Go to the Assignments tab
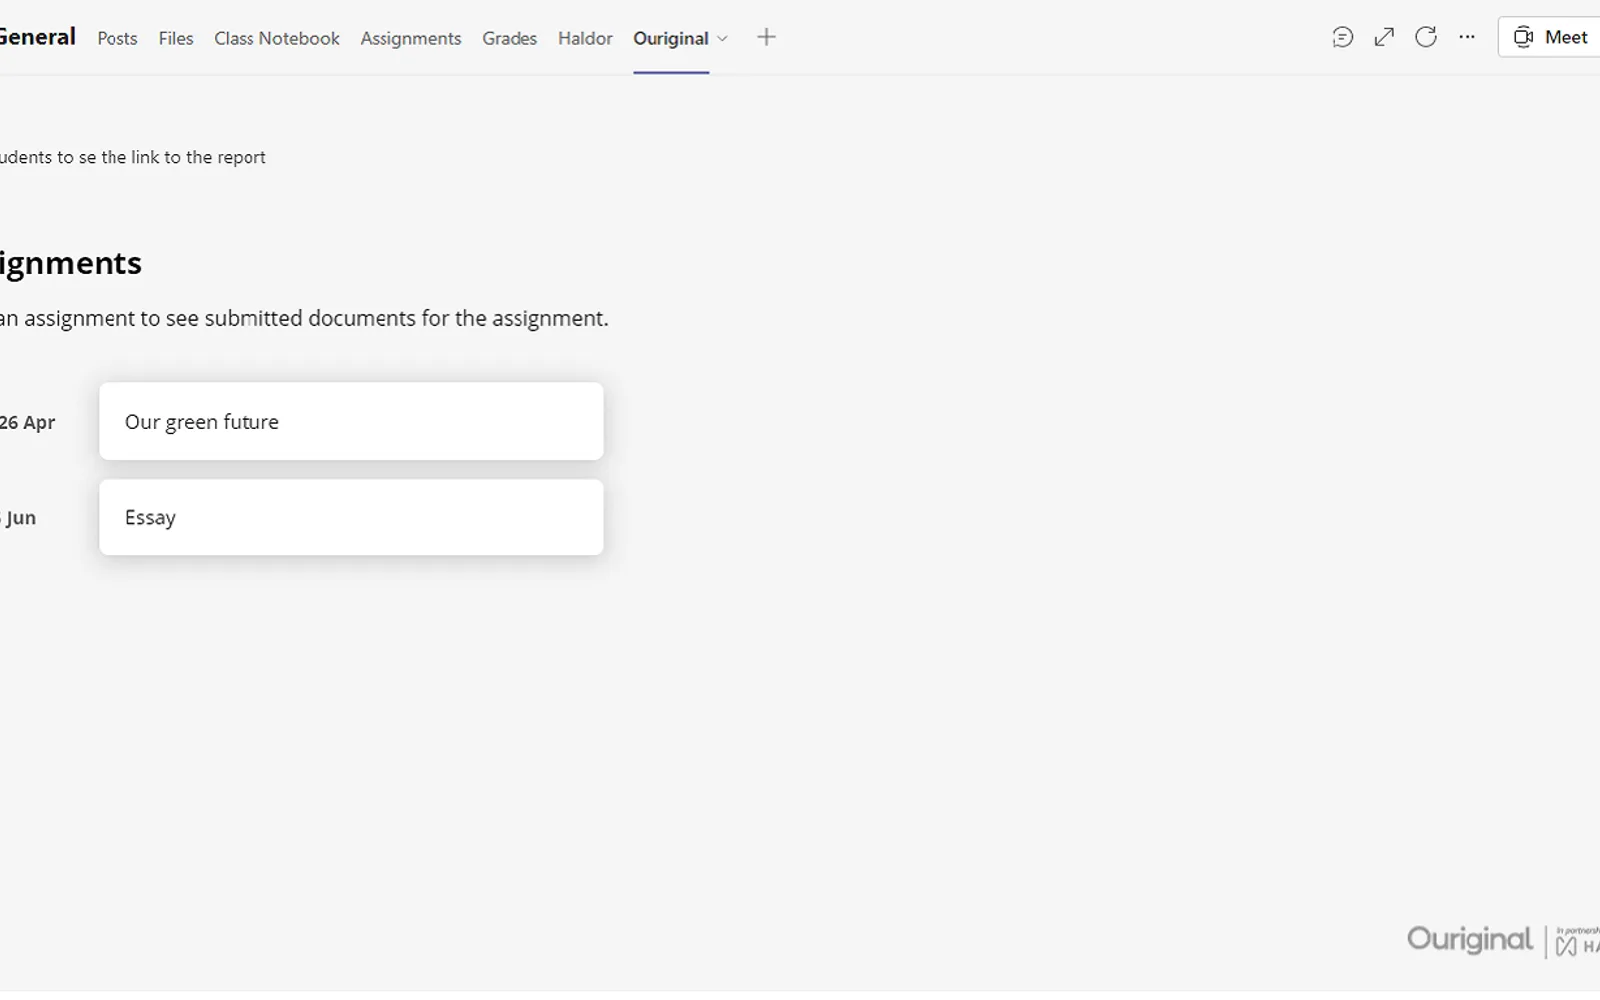 click(x=411, y=38)
